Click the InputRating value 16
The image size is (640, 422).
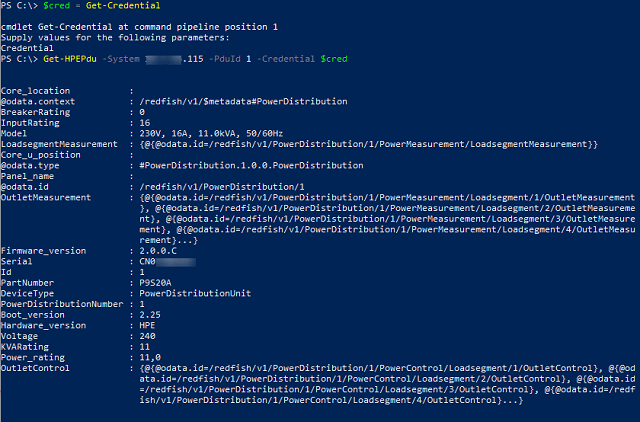[x=144, y=123]
